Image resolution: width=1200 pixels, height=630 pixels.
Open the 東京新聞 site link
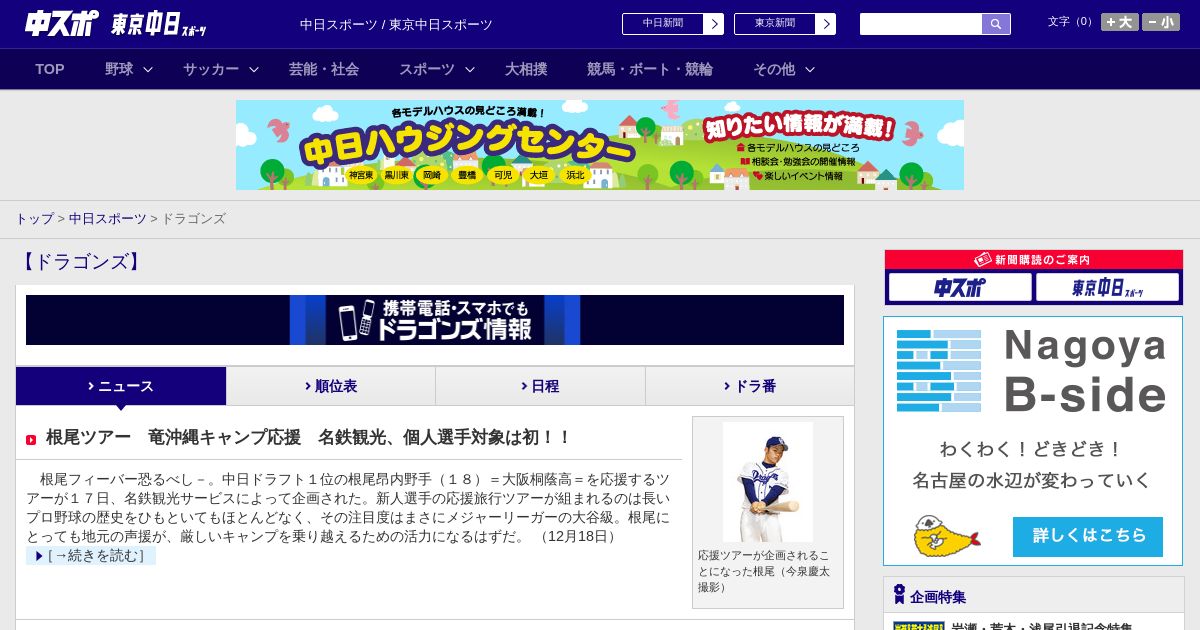pyautogui.click(x=775, y=24)
